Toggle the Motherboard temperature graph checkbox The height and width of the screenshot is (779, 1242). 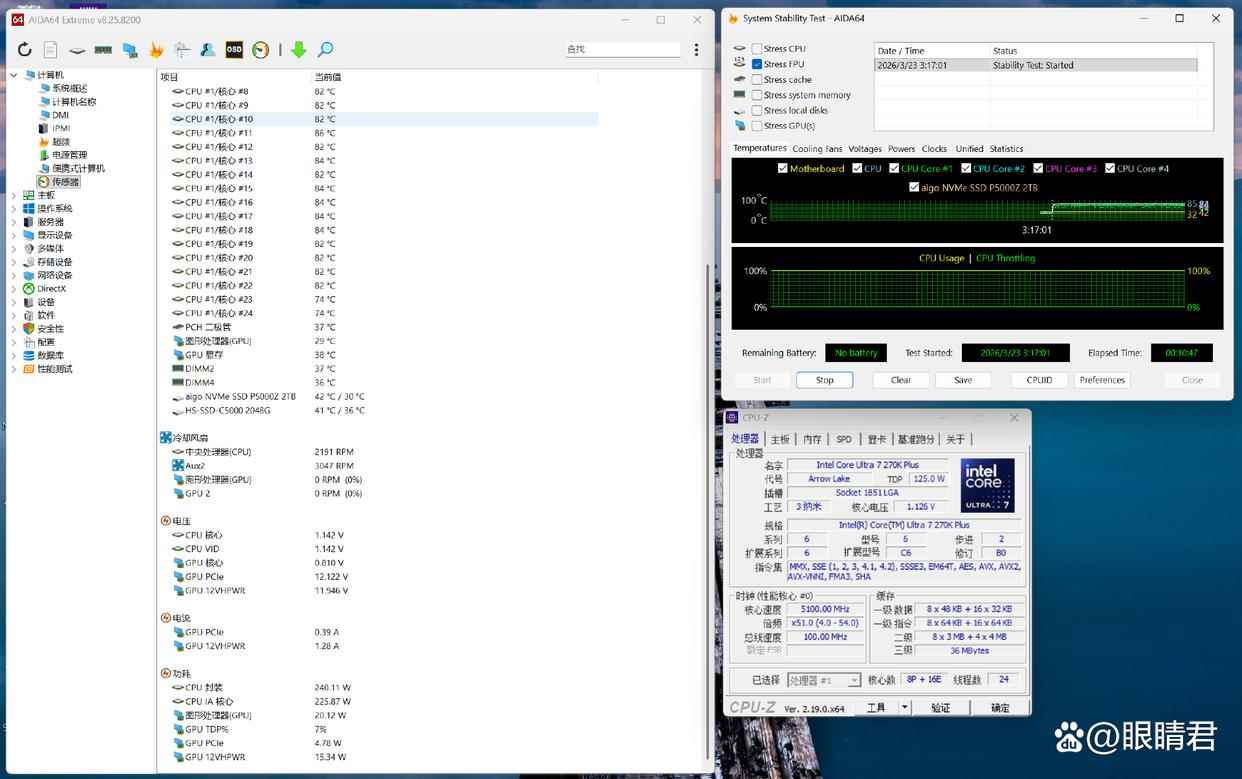coord(783,169)
